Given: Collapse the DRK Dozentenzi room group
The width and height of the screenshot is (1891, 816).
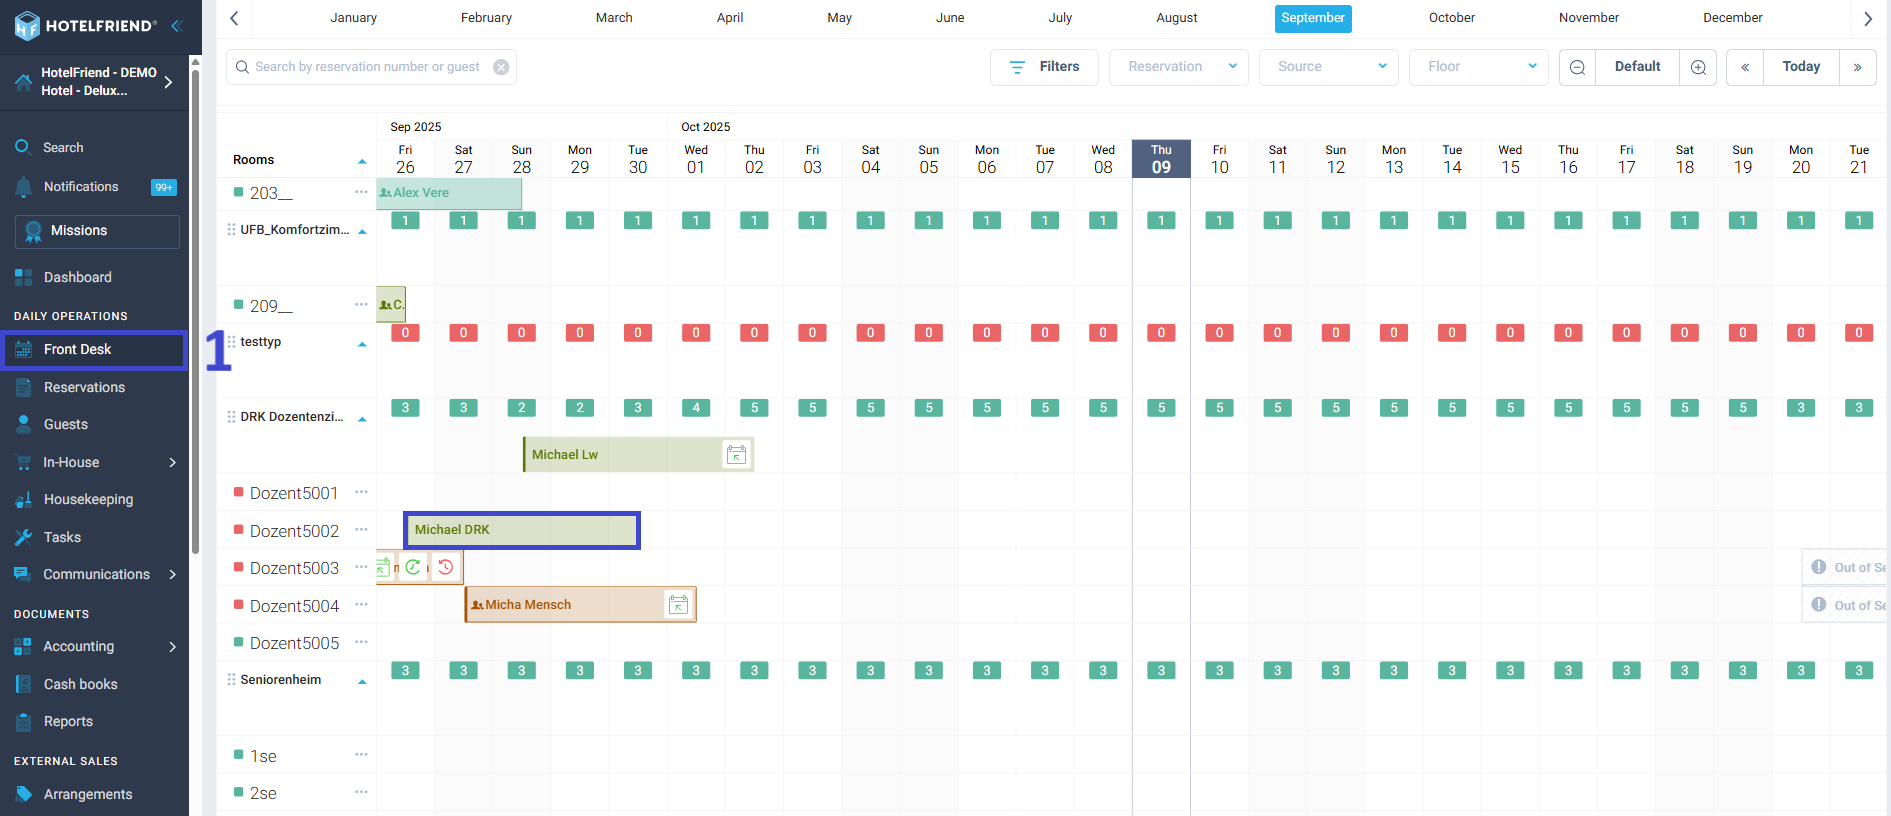Looking at the screenshot, I should pos(362,419).
